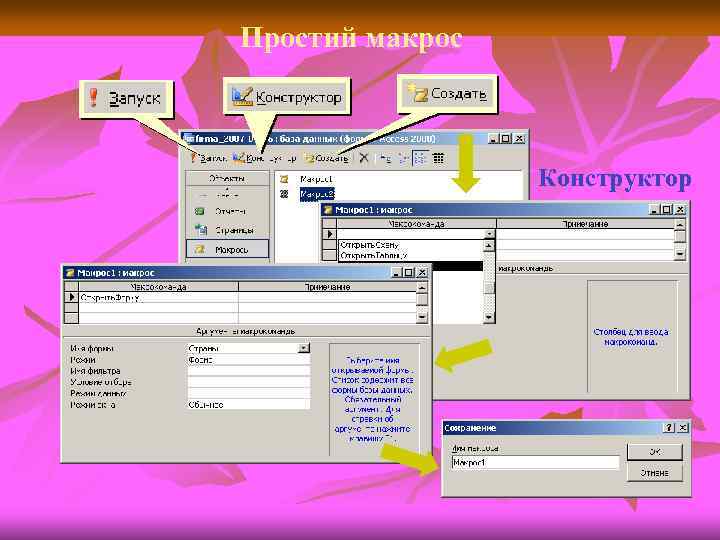The width and height of the screenshot is (720, 540).
Task: Click the Макрокоманда header in front Макрос1 window
Action: [x=158, y=287]
